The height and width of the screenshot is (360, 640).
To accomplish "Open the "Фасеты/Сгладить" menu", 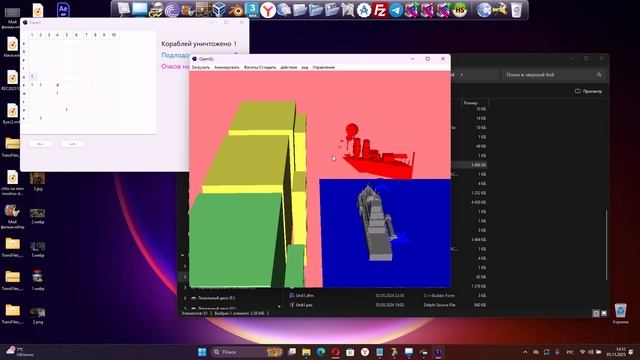I will [x=260, y=67].
